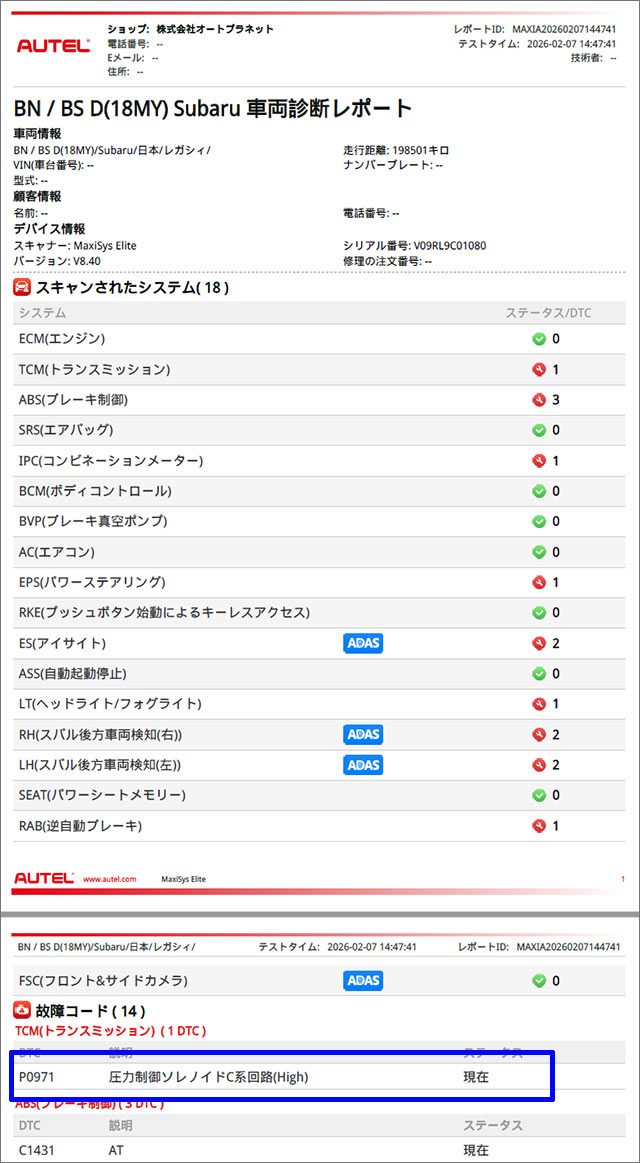
Task: Click the red warning icon beside 故障コード (14)
Action: pyautogui.click(x=23, y=1010)
